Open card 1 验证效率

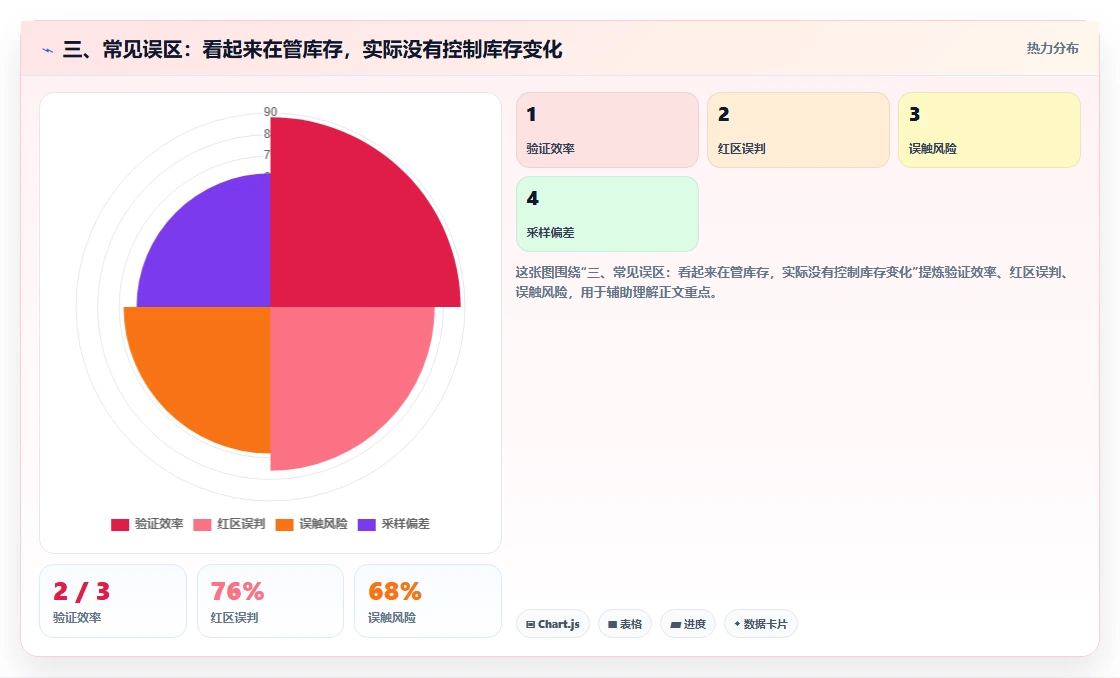(607, 130)
